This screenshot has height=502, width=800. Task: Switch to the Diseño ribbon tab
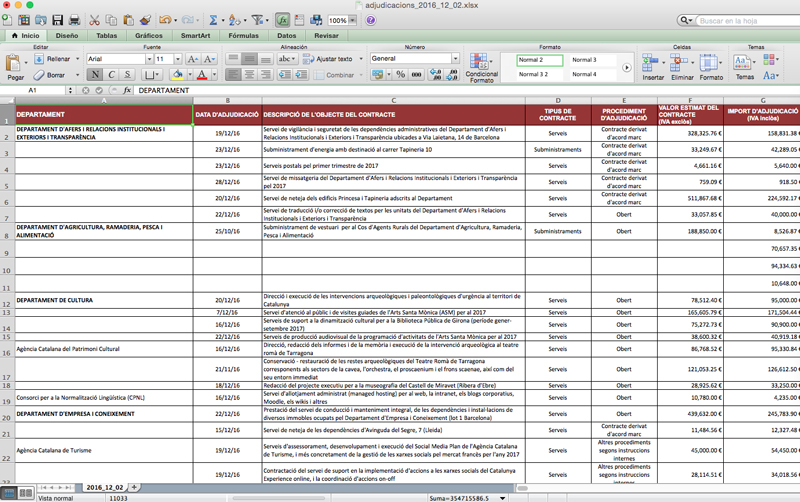coord(67,36)
